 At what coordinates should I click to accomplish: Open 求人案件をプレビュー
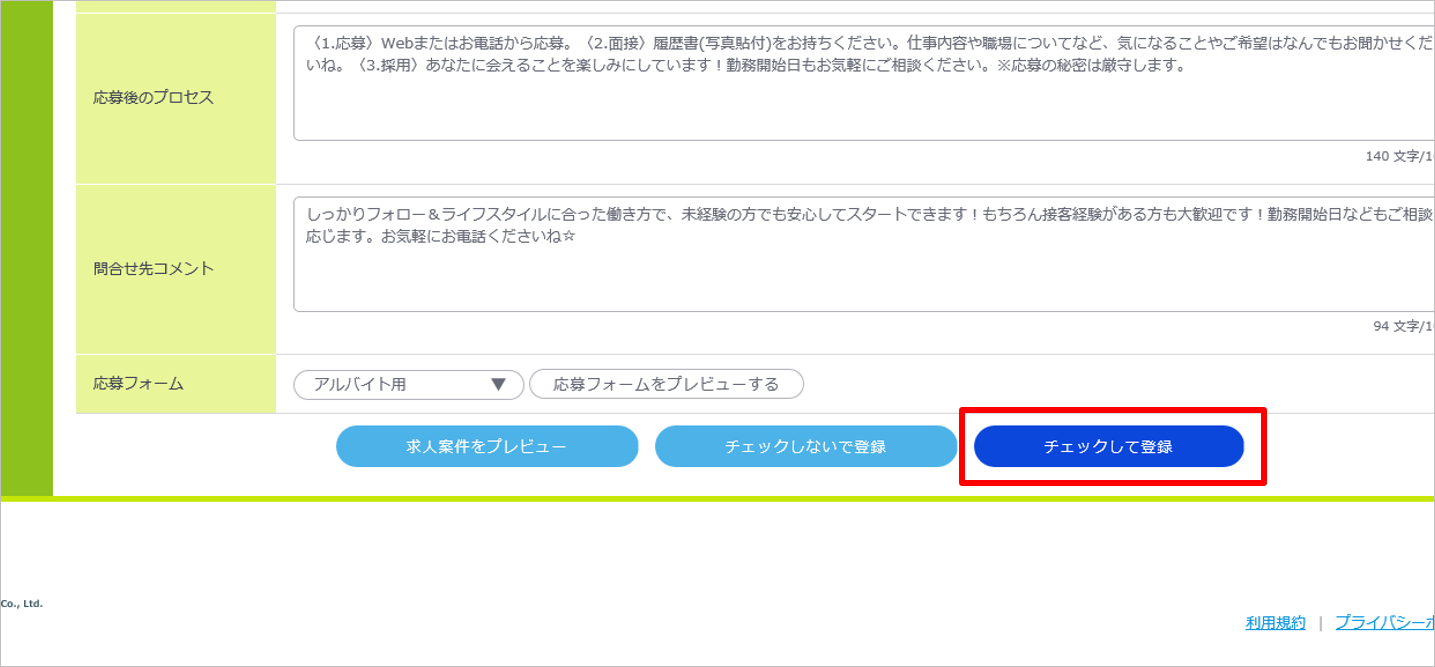486,447
